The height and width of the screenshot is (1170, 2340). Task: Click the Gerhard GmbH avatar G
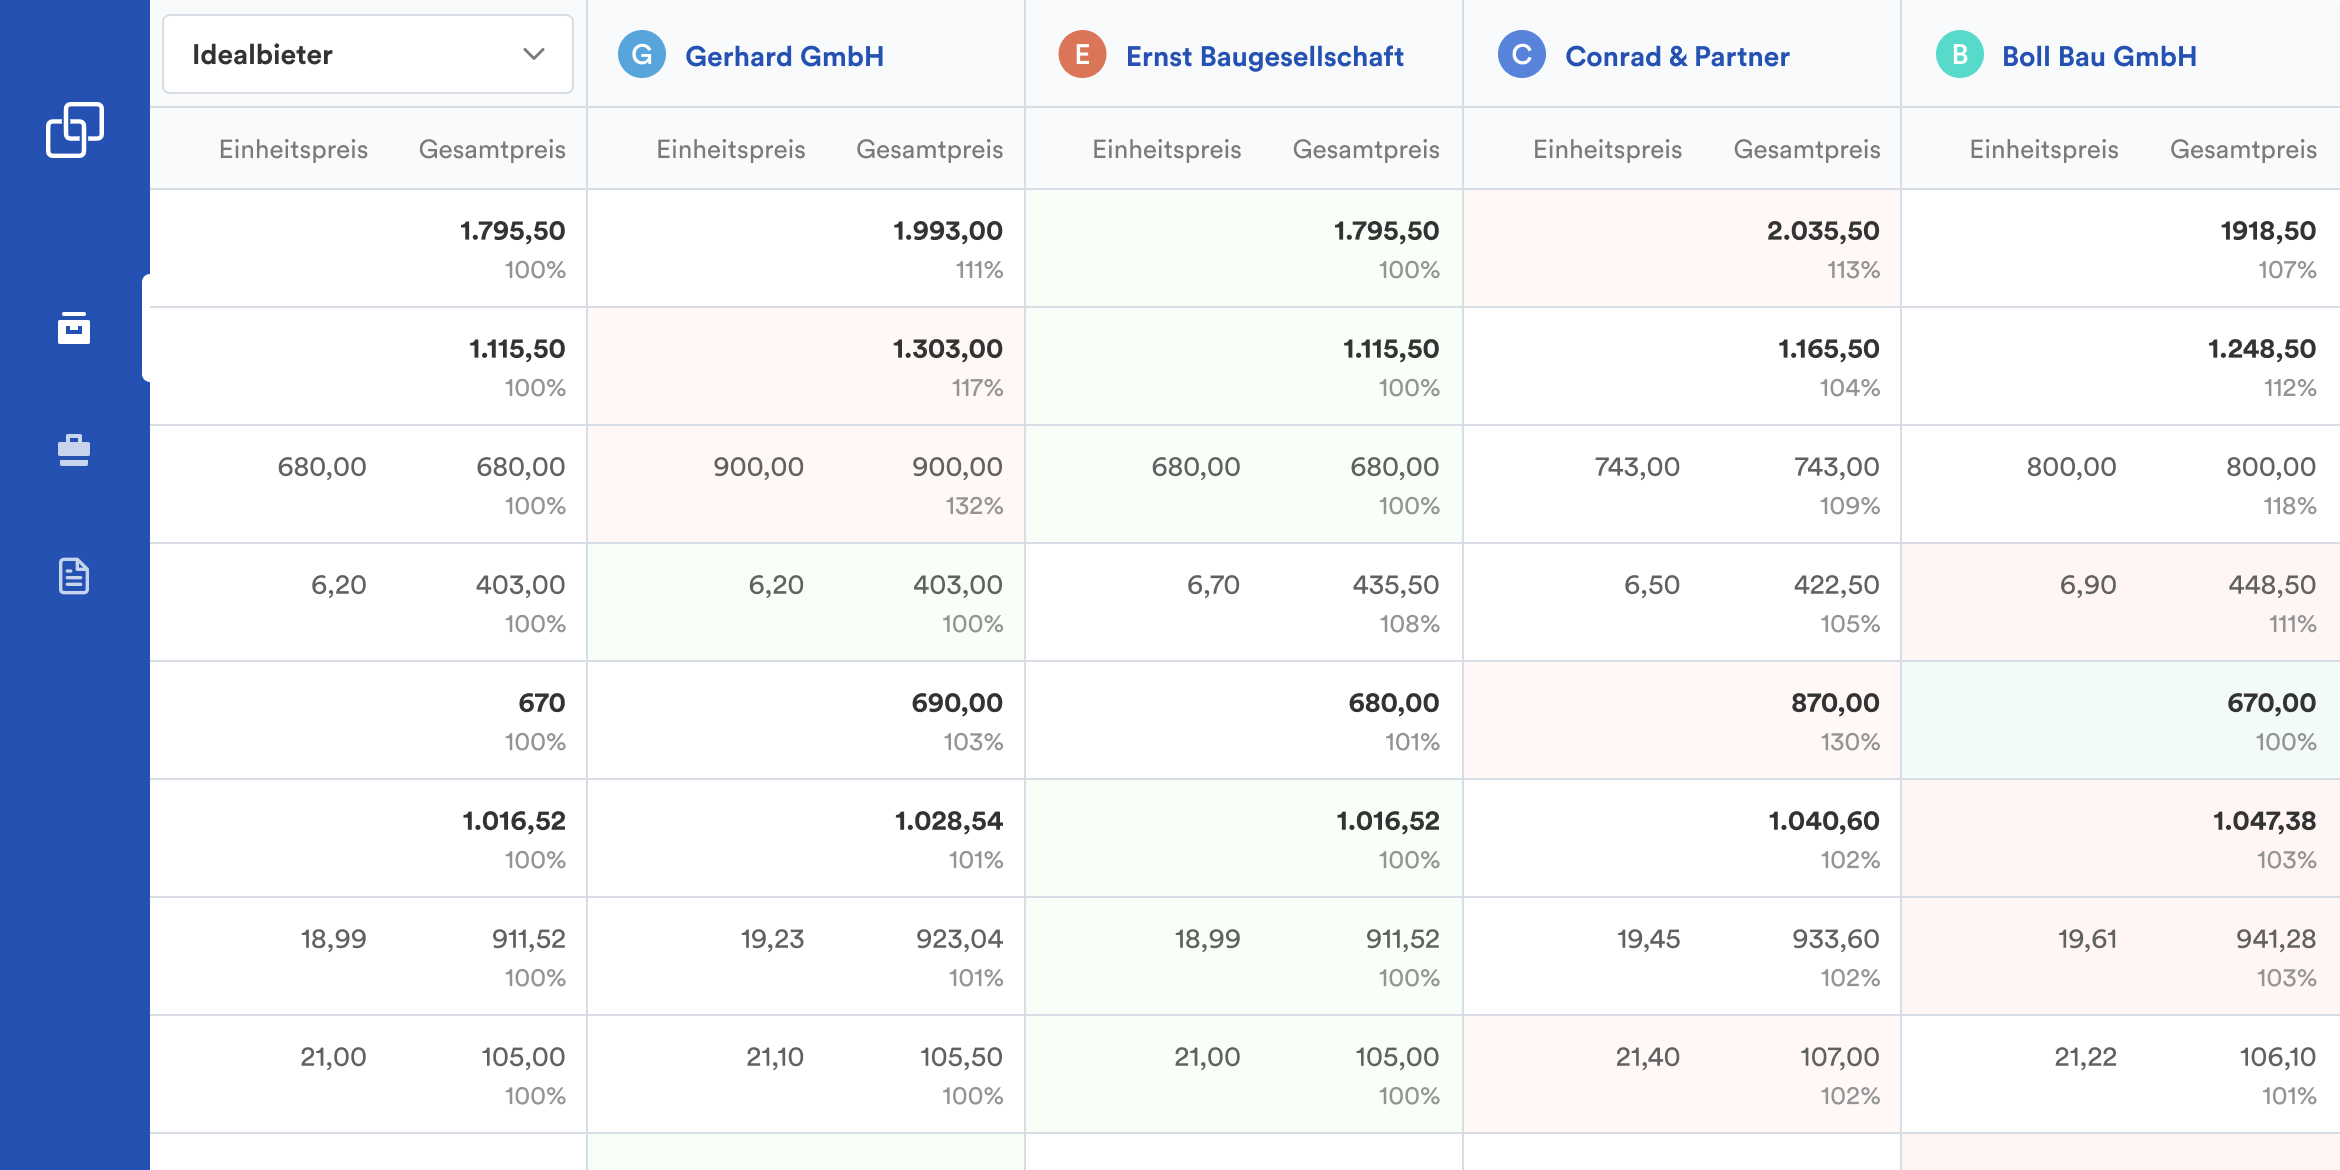(641, 55)
